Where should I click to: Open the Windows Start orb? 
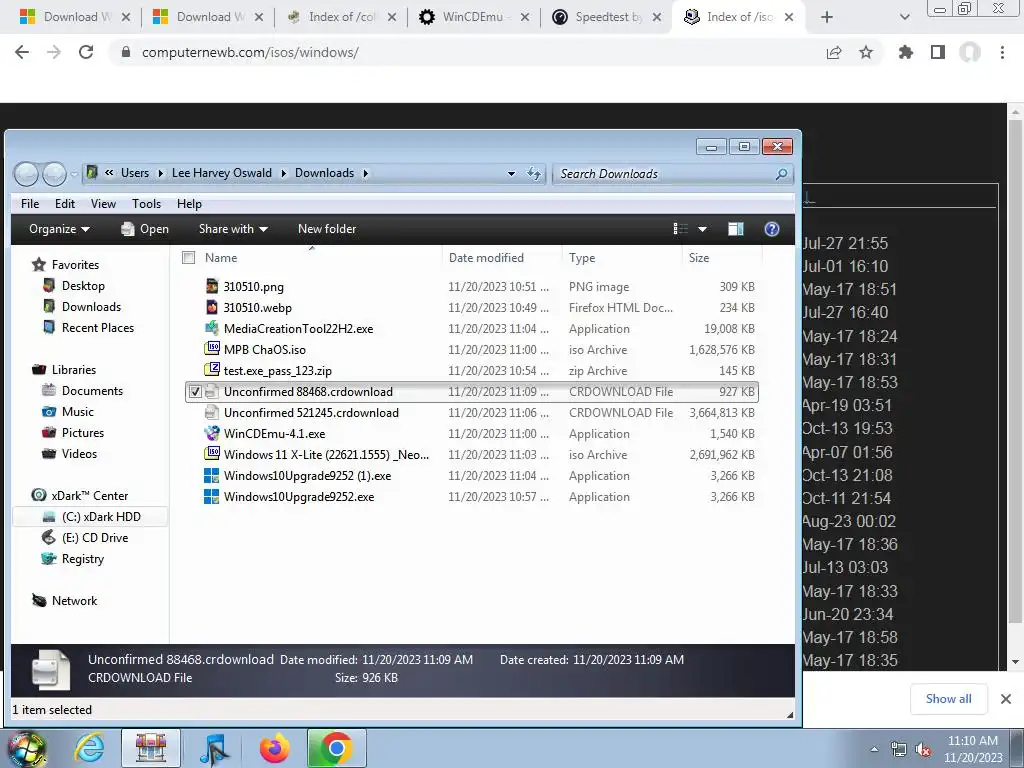tap(26, 748)
